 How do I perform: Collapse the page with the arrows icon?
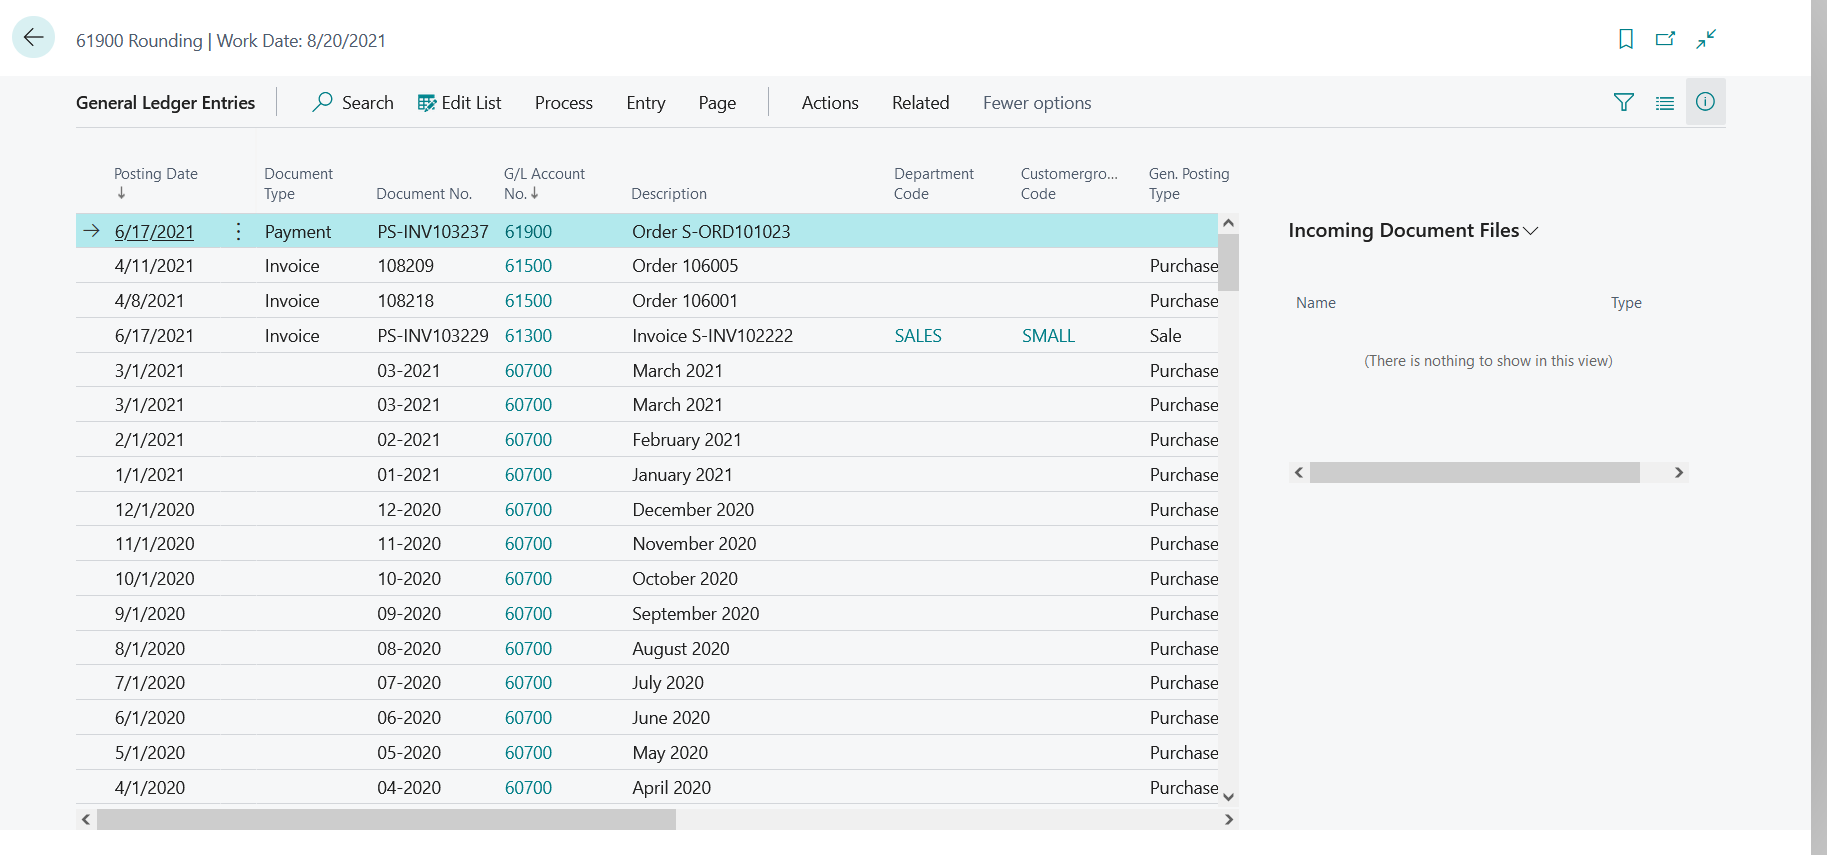coord(1706,39)
